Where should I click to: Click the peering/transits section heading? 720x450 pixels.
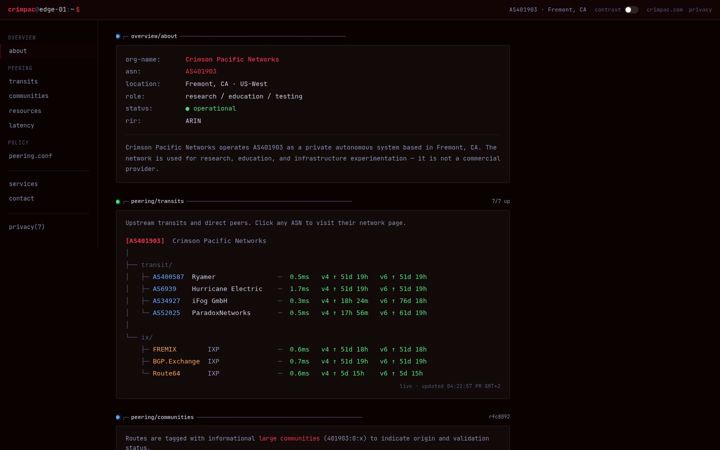tap(157, 201)
